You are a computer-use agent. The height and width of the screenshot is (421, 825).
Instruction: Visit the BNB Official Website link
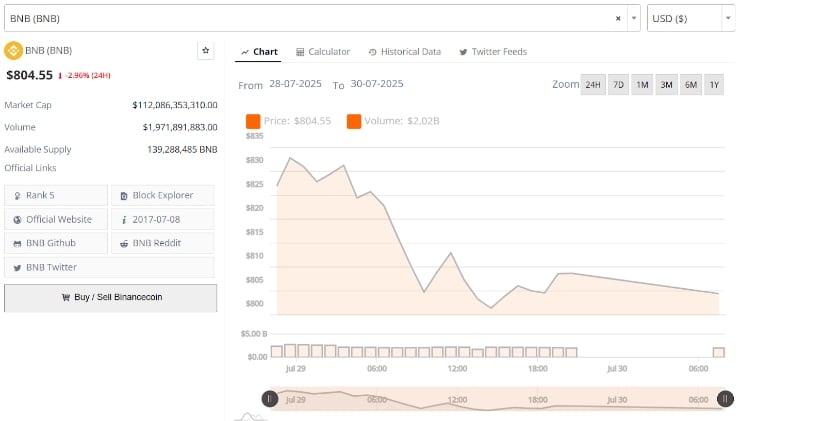click(x=56, y=219)
